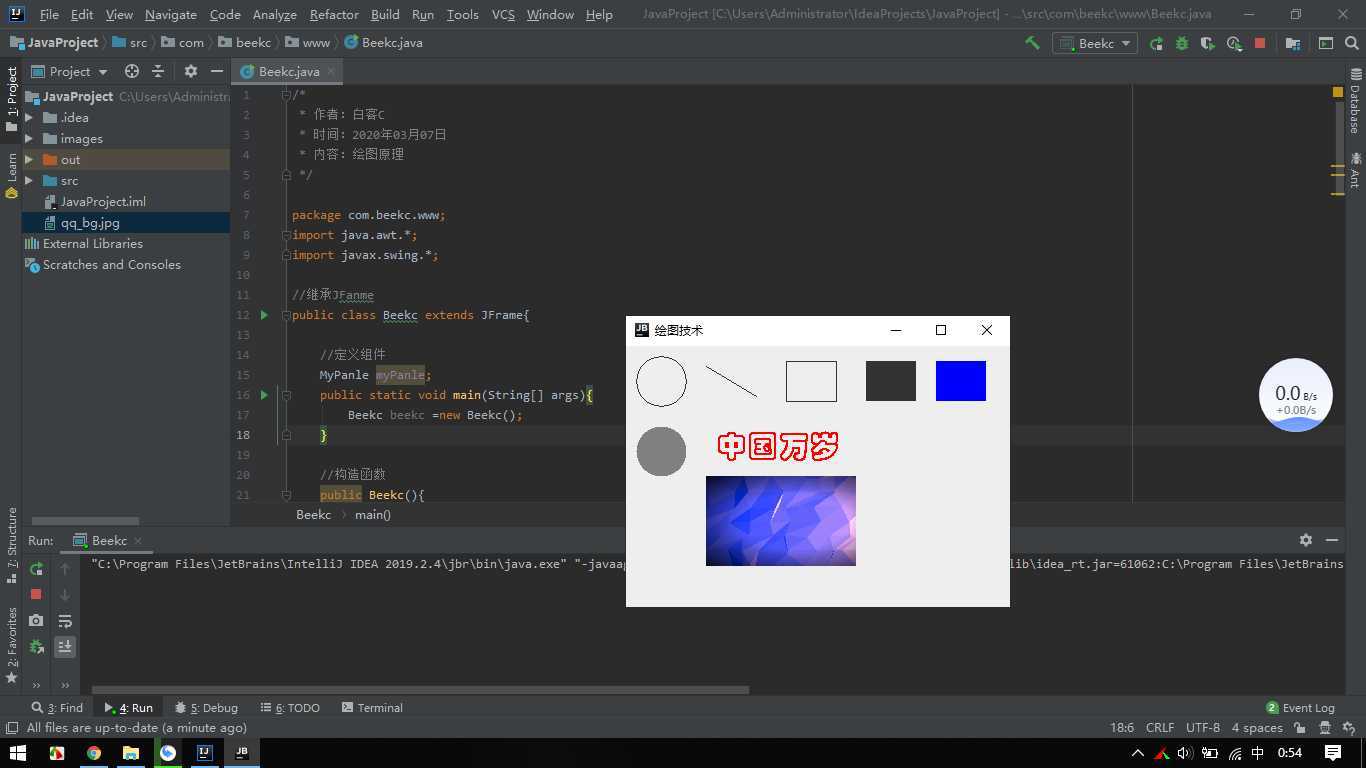Open the VCS menu
Viewport: 1366px width, 768px height.
pyautogui.click(x=503, y=15)
